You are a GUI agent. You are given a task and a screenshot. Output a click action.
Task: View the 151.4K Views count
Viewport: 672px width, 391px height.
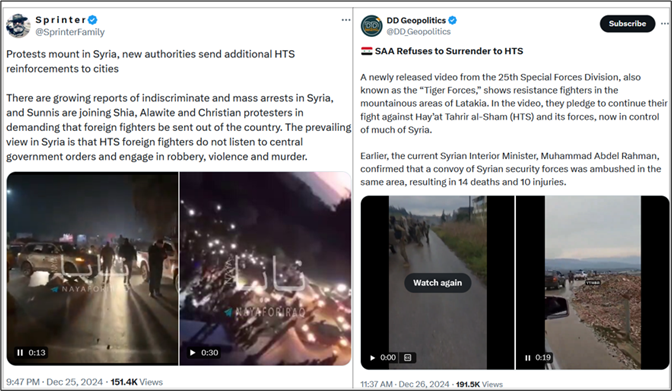tap(137, 382)
